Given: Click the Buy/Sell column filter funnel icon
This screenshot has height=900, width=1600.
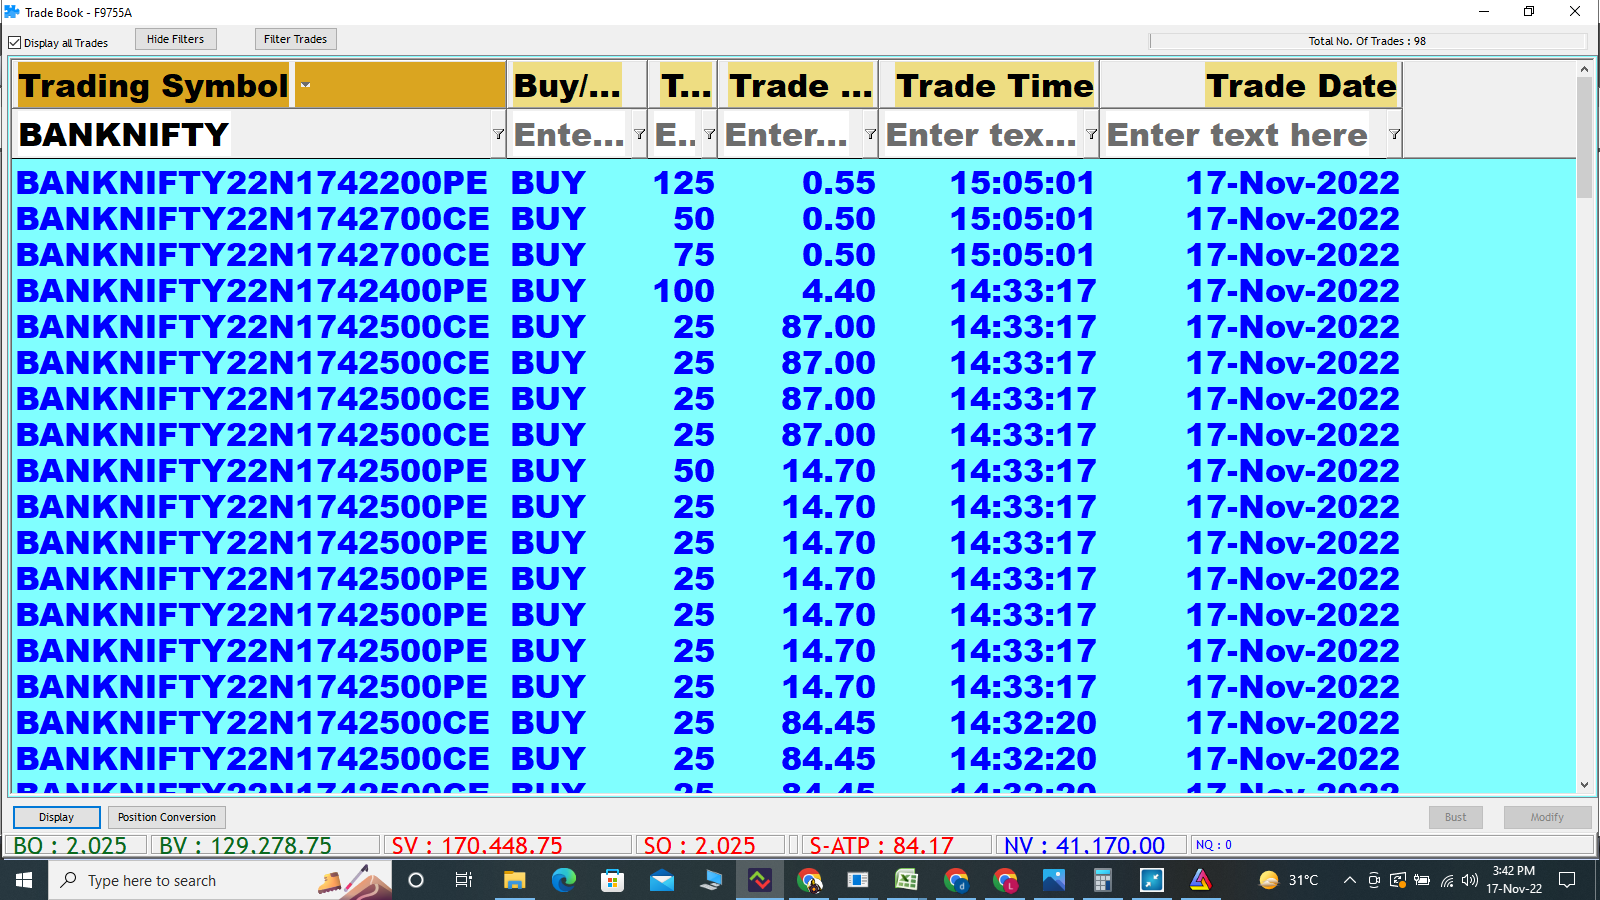Looking at the screenshot, I should pos(639,134).
